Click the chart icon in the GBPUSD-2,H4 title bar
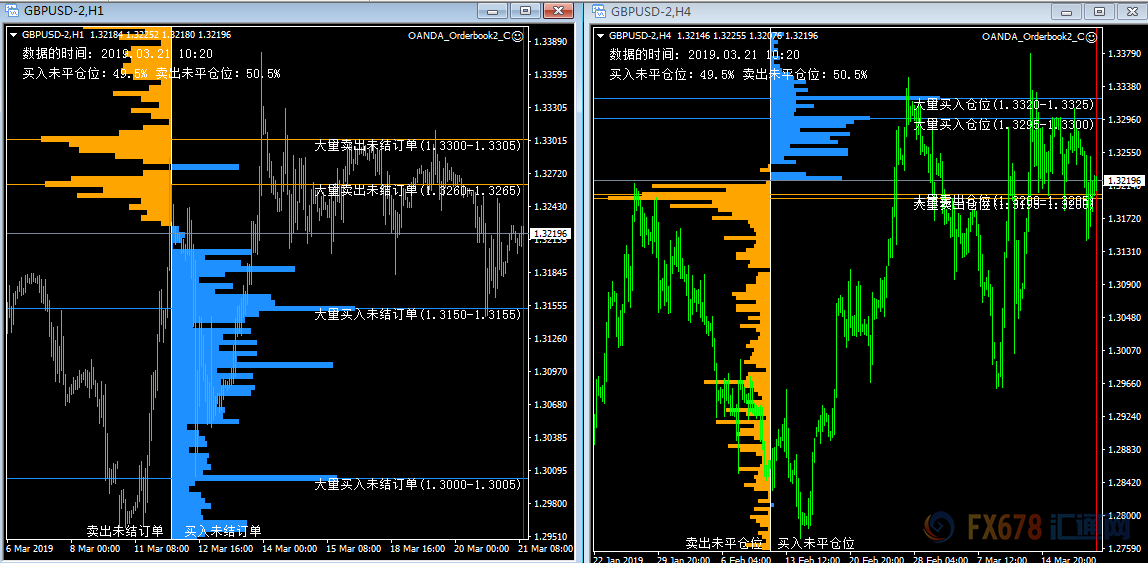The width and height of the screenshot is (1148, 563). 599,11
